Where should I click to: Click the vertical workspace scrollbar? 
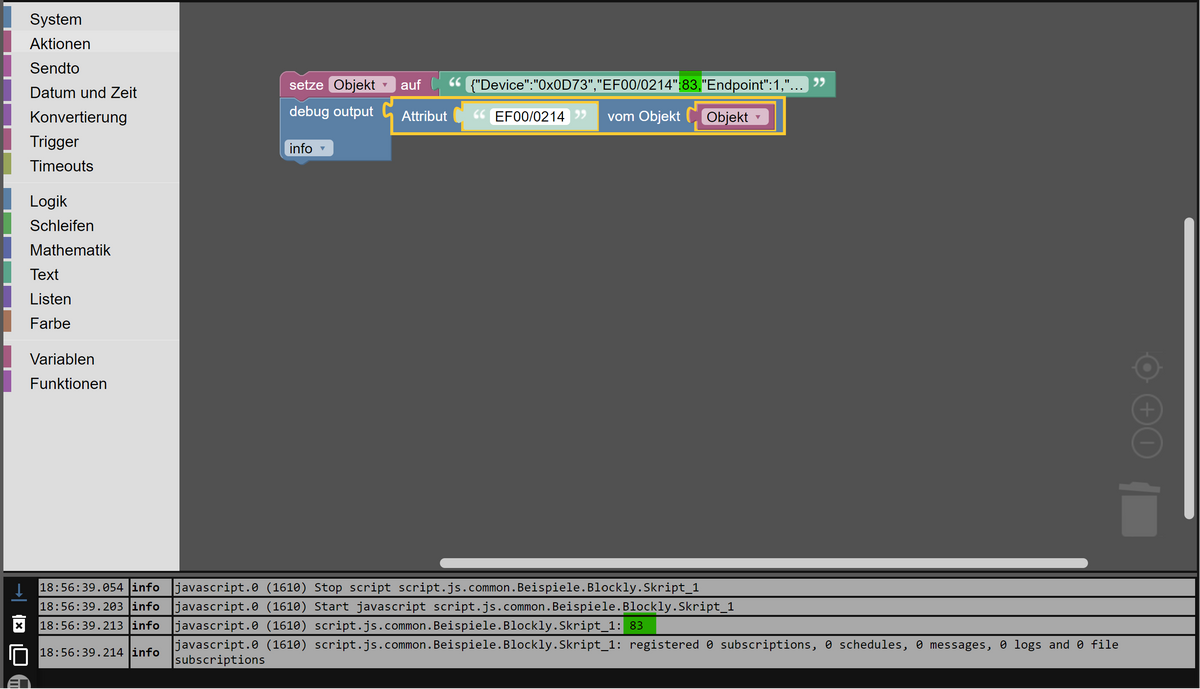1189,369
